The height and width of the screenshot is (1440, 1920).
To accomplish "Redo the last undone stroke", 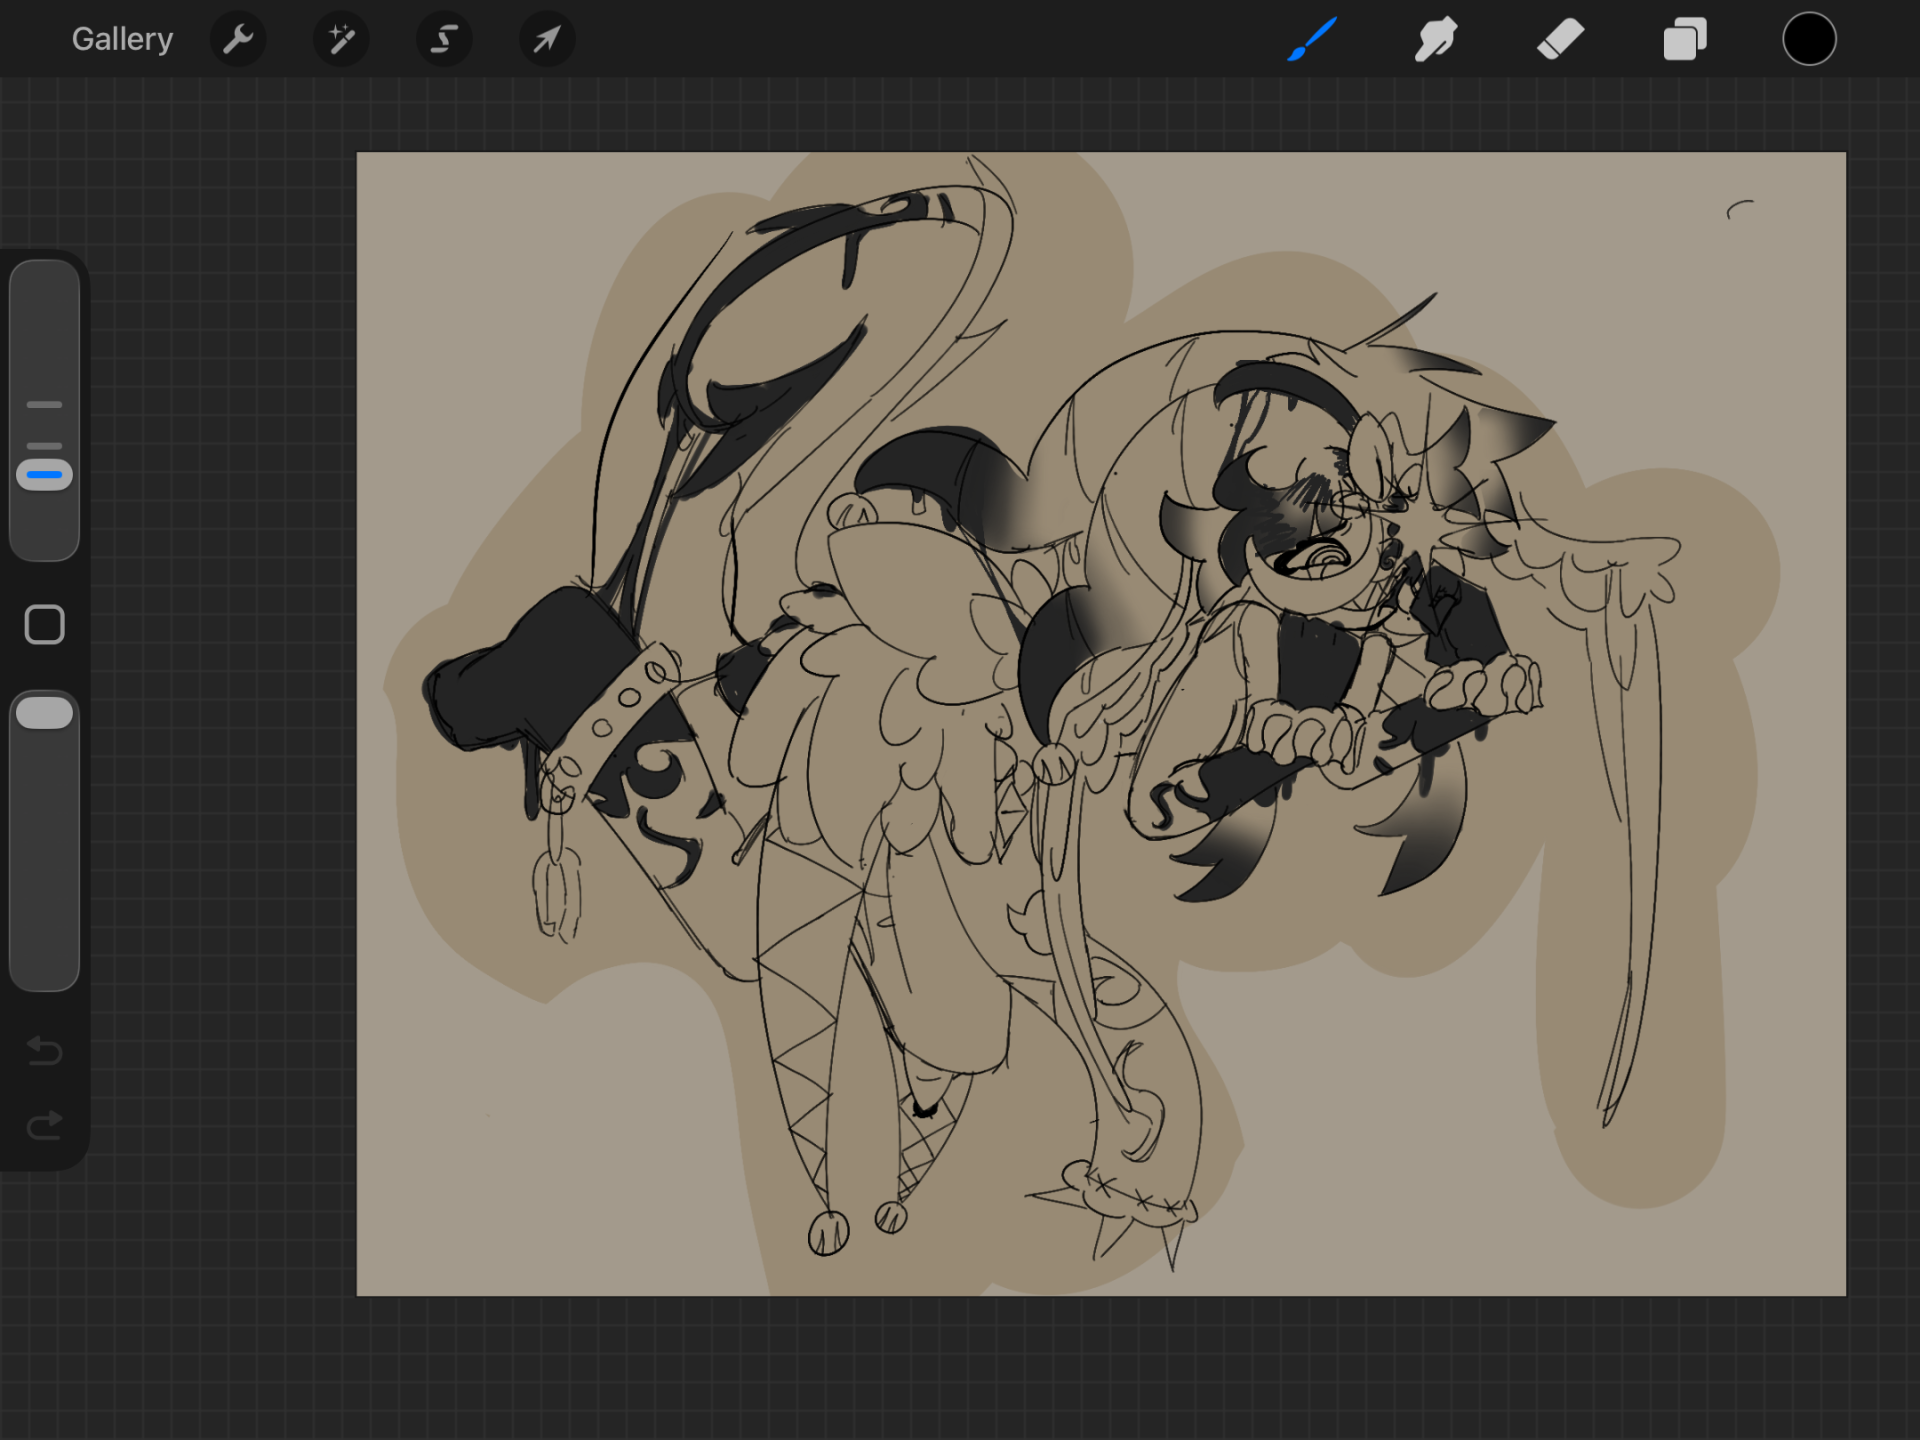I will (45, 1125).
